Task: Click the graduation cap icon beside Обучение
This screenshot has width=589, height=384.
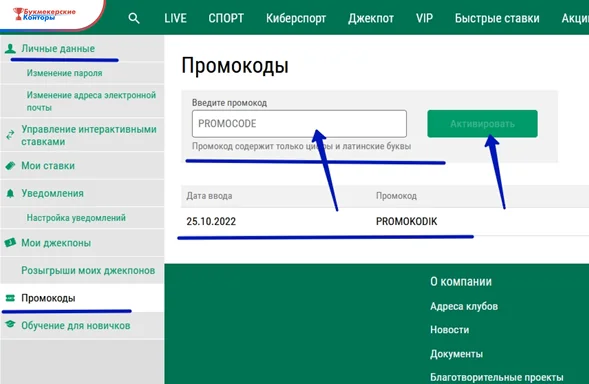Action: 10,324
